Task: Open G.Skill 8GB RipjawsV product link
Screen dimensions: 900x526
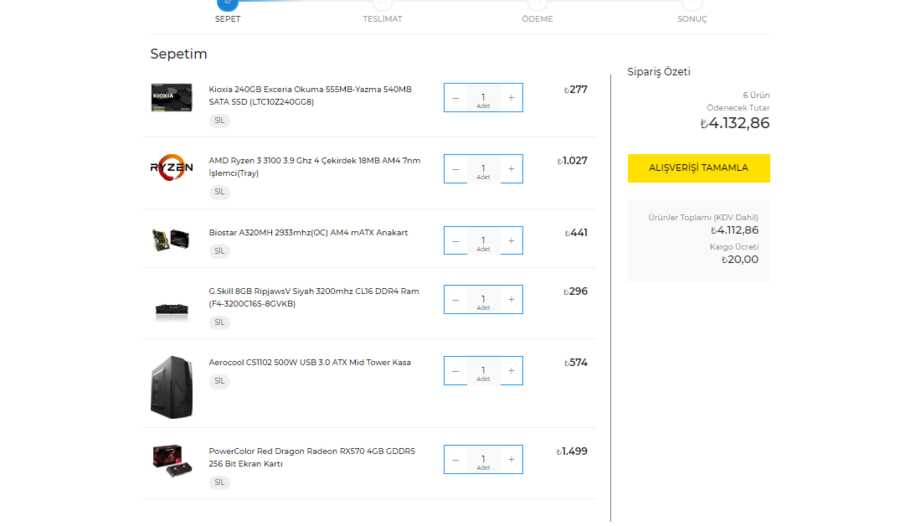Action: pyautogui.click(x=314, y=297)
